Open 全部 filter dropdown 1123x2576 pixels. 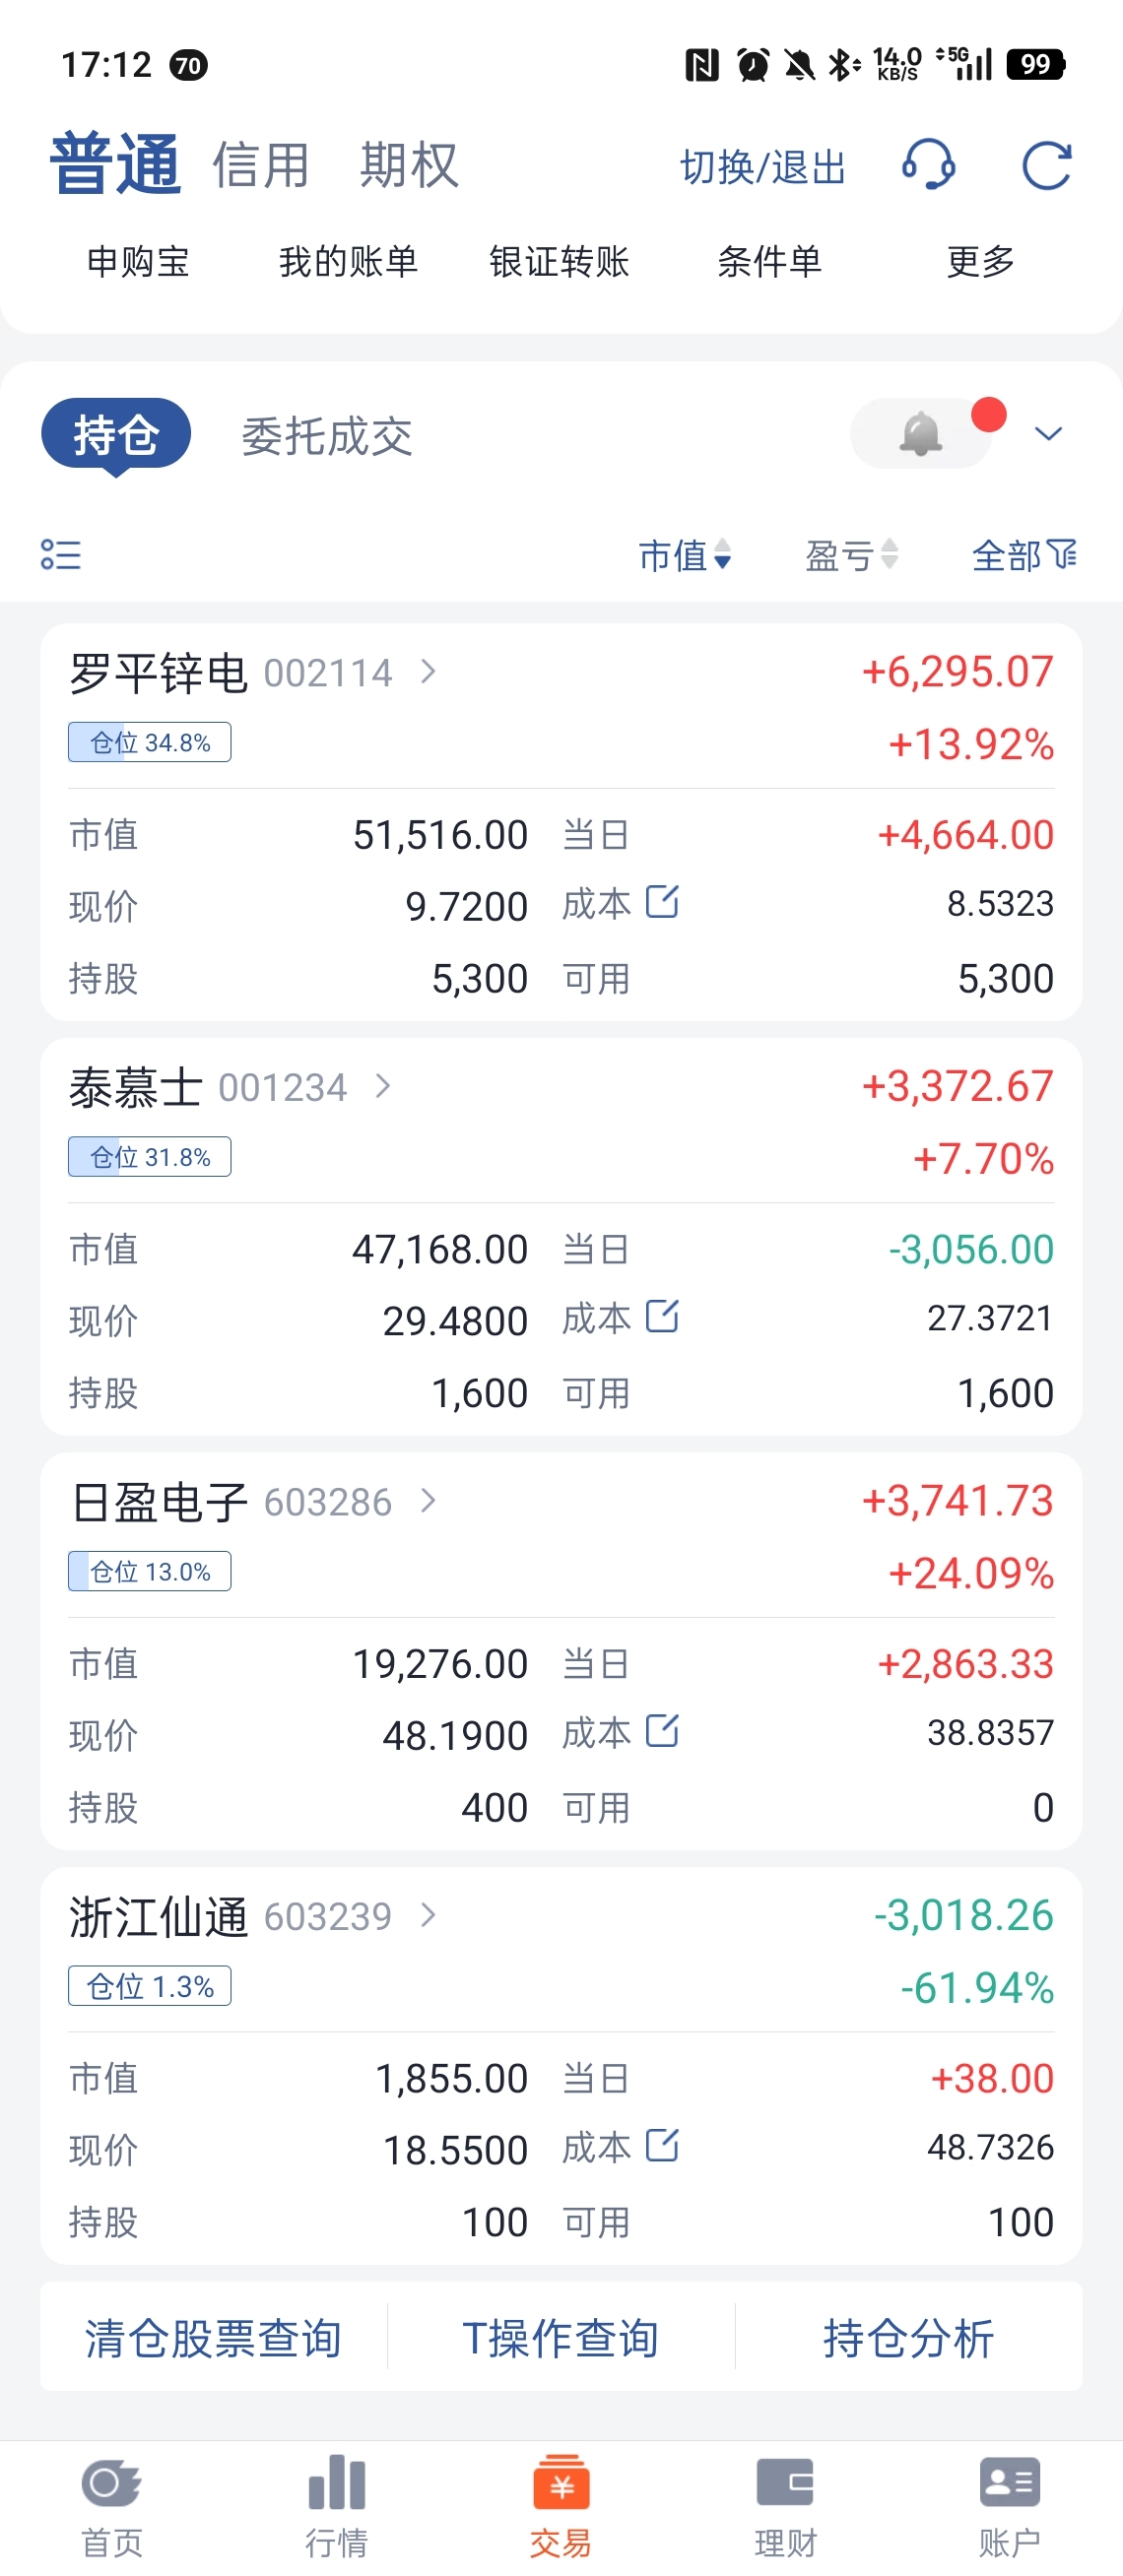tap(1025, 555)
